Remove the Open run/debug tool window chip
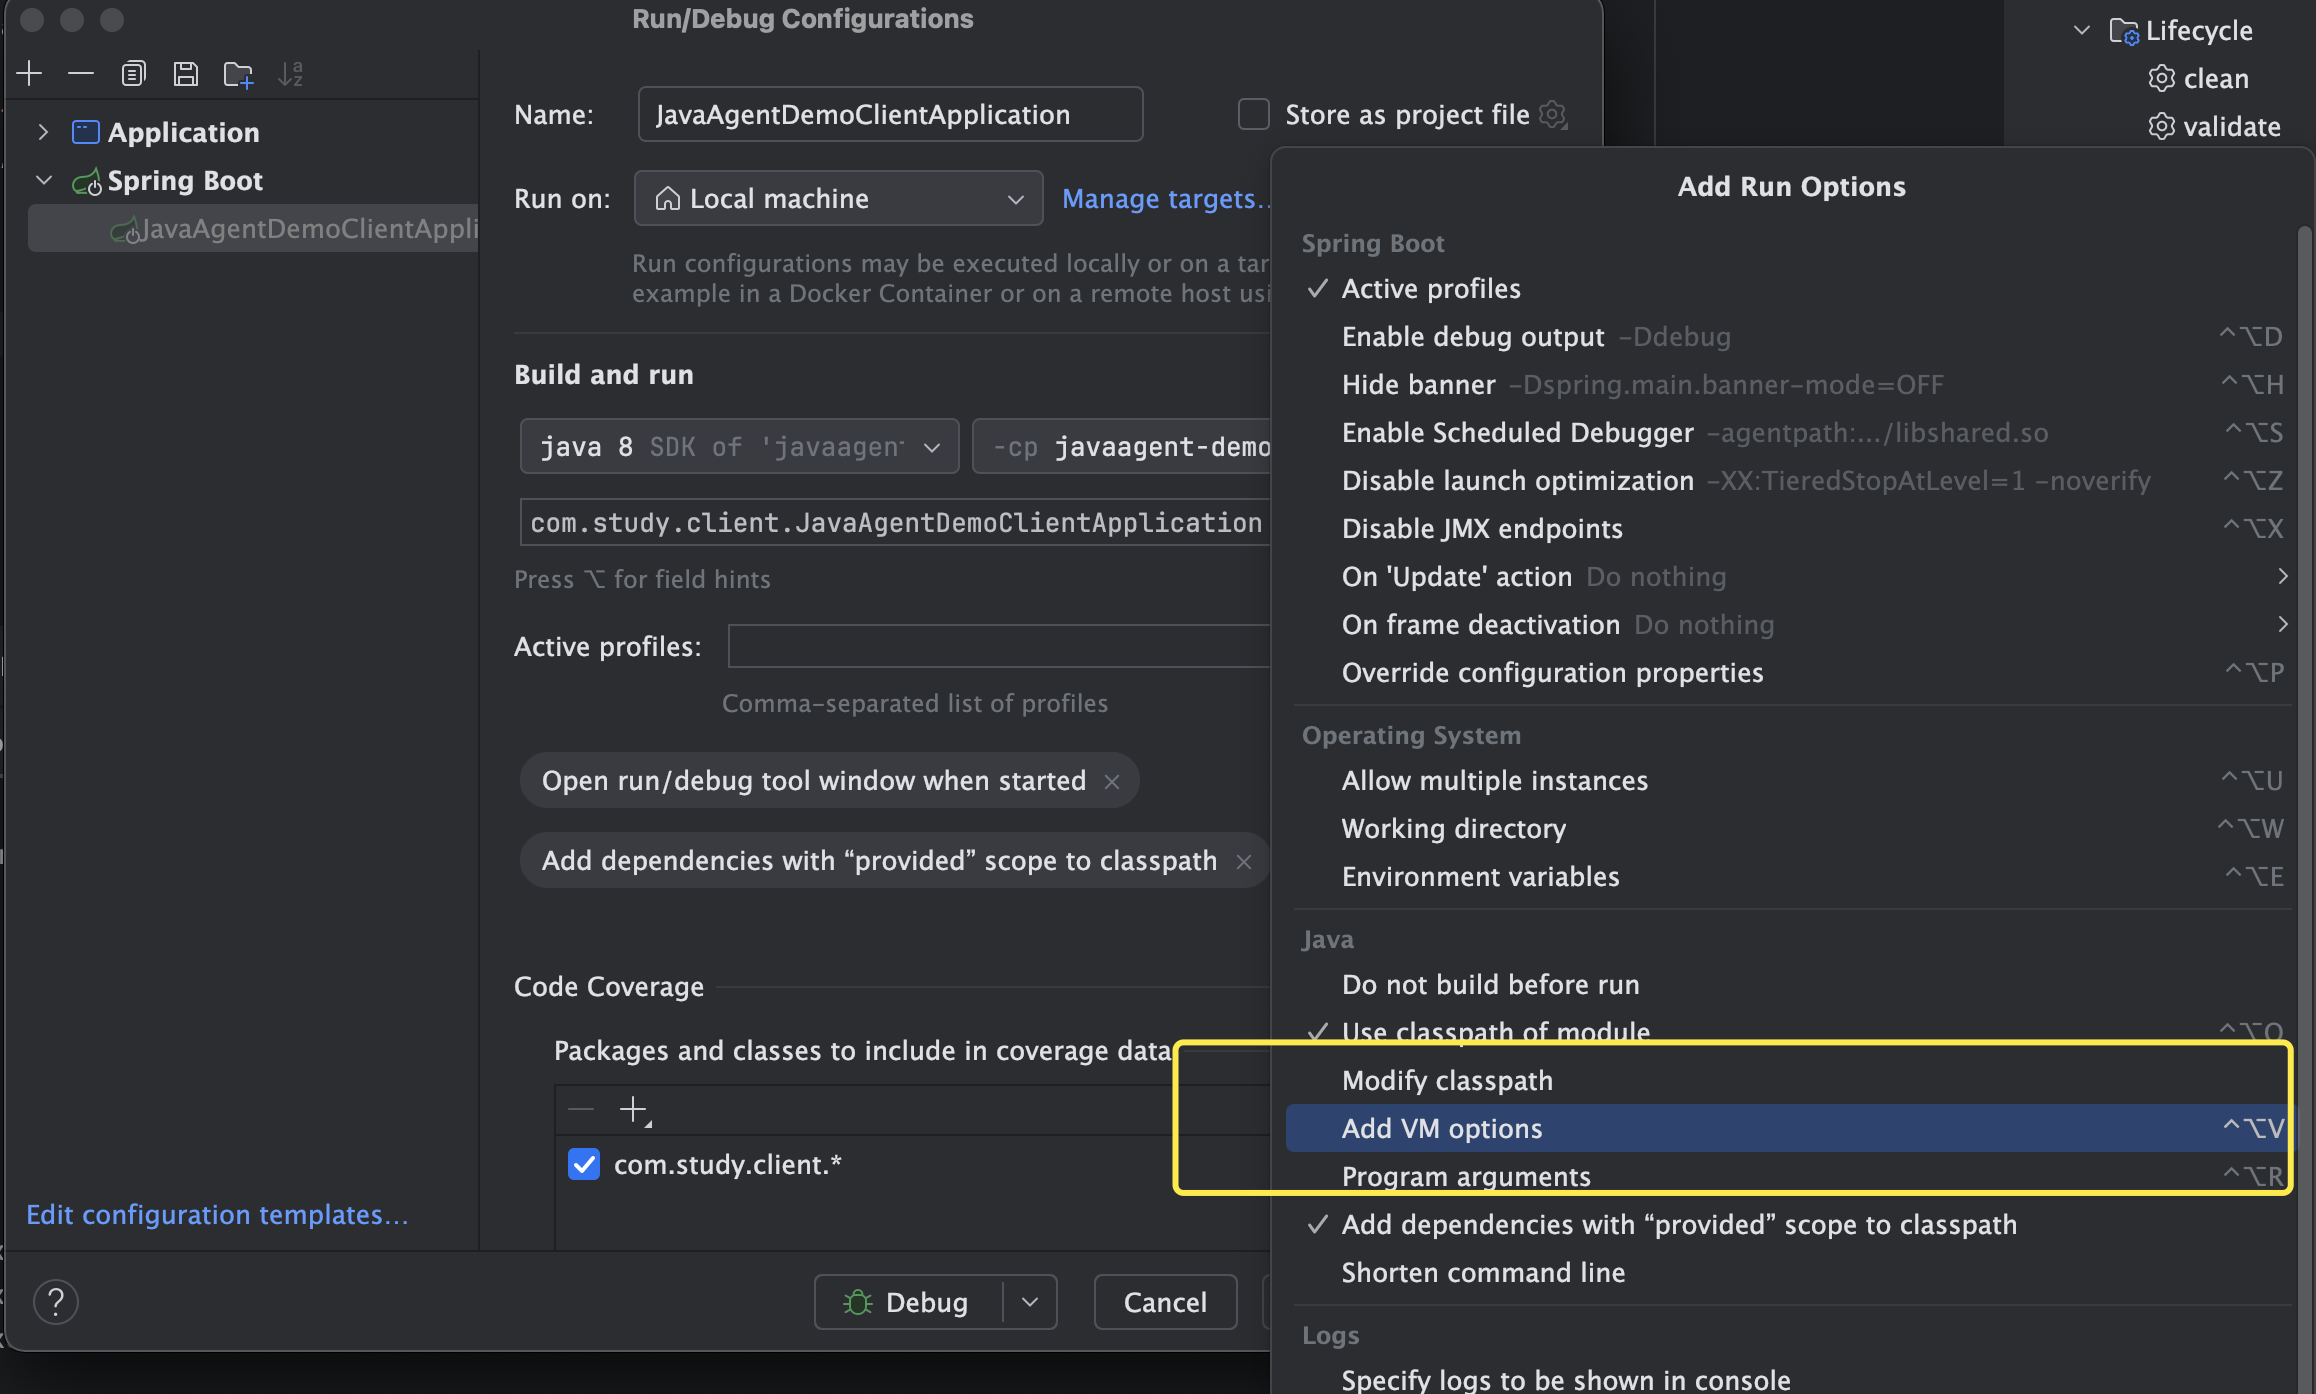The image size is (2316, 1394). [1112, 781]
